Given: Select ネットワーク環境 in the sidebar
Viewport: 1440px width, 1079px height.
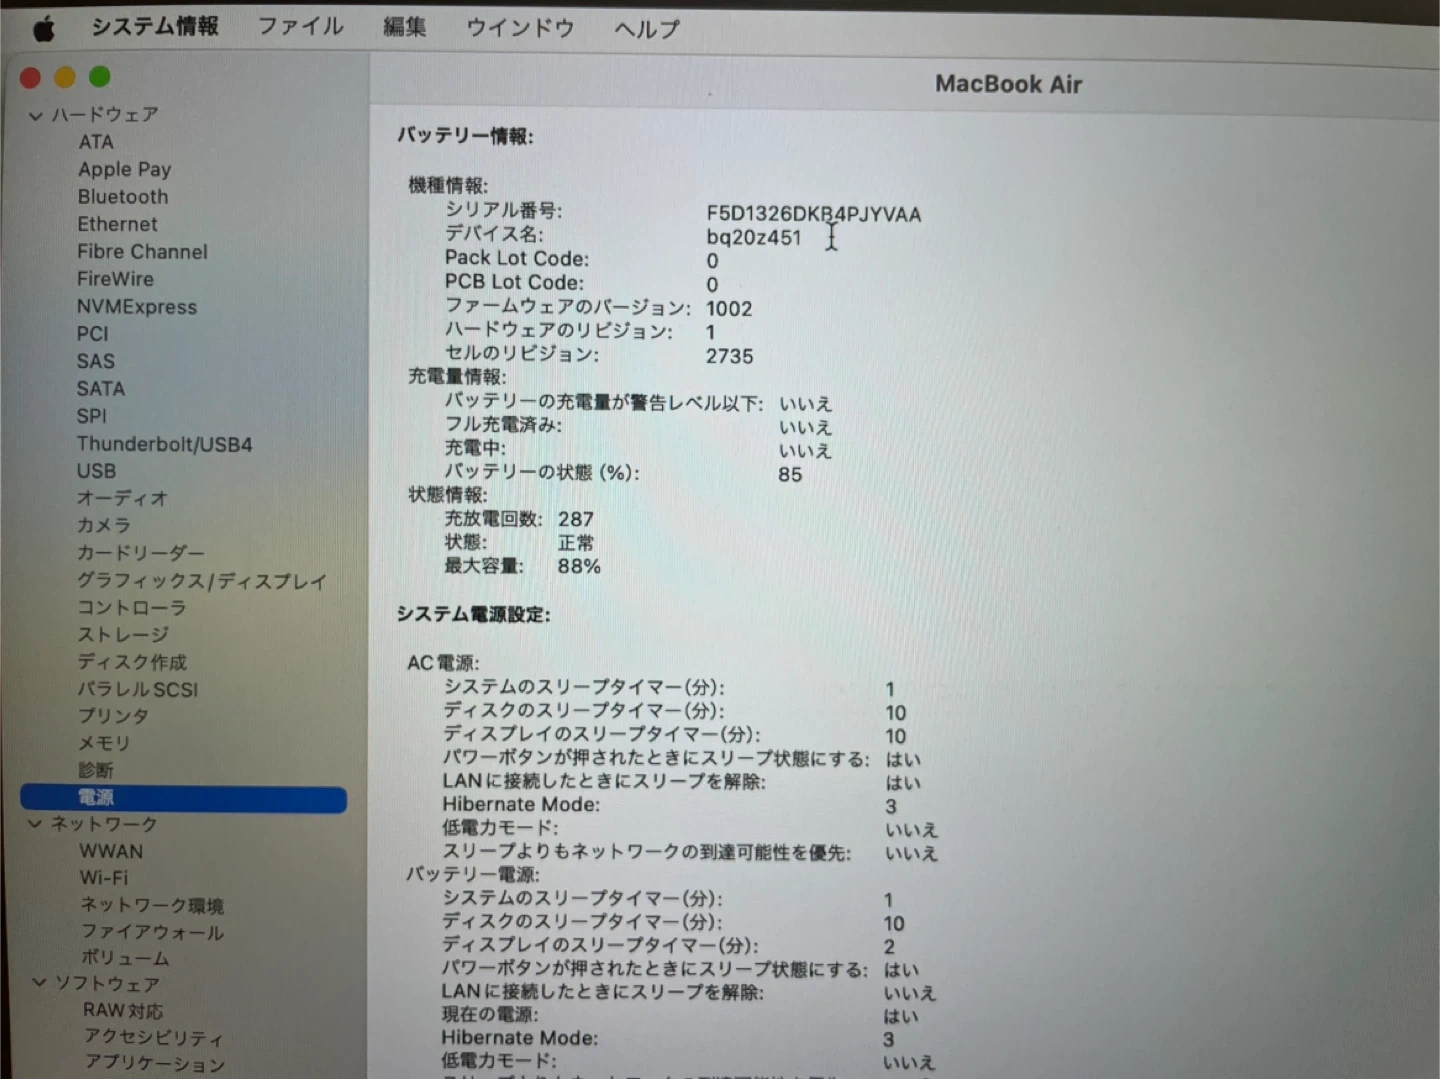Looking at the screenshot, I should 152,906.
